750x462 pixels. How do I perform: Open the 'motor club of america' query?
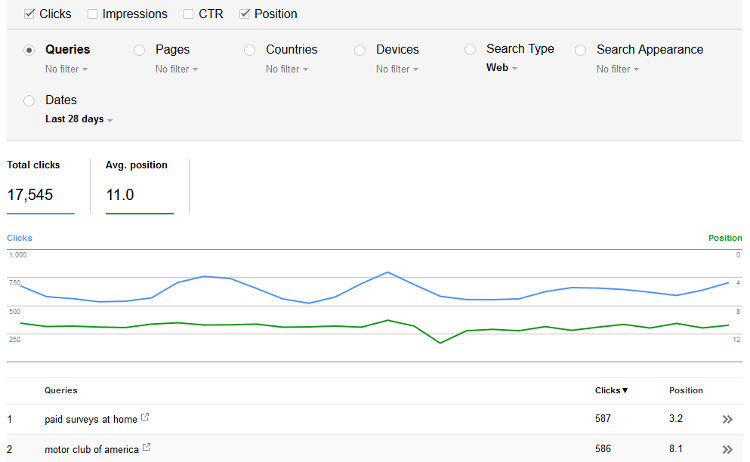91,450
